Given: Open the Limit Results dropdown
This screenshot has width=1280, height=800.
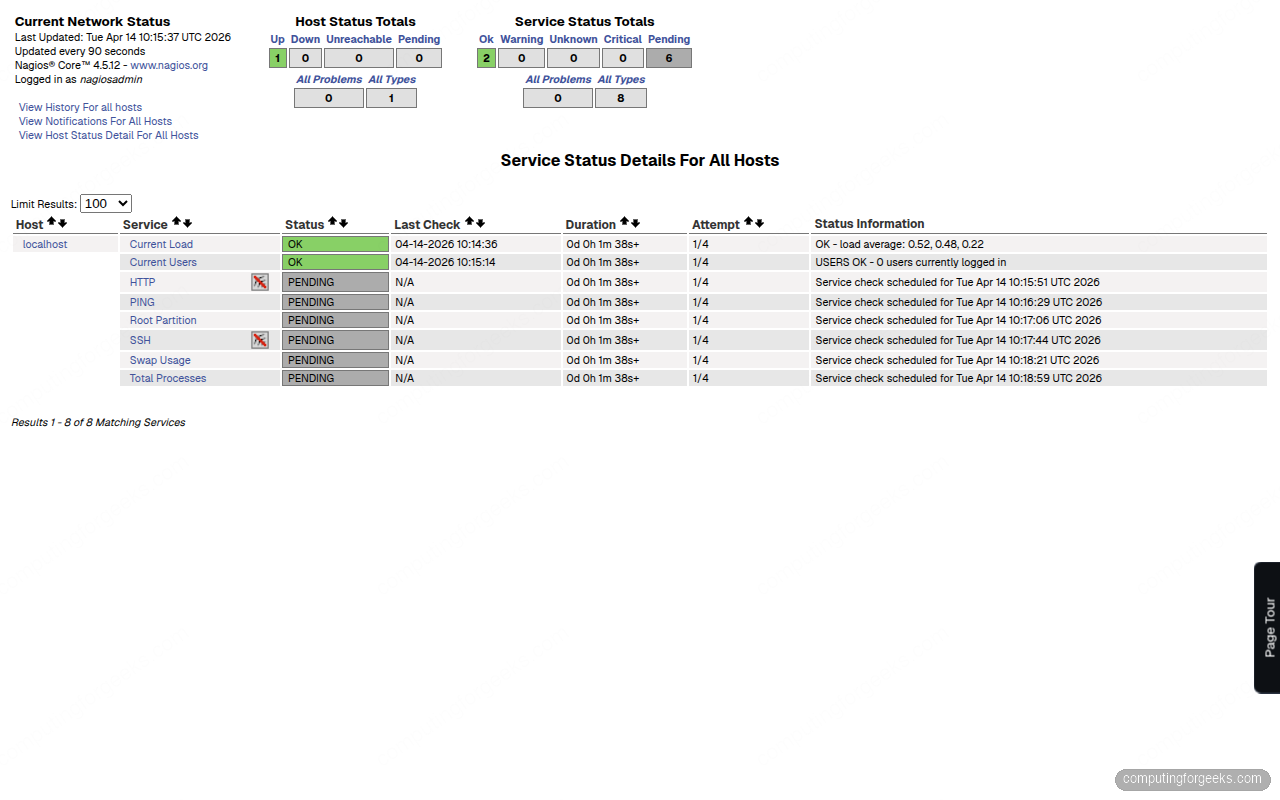Looking at the screenshot, I should 105,203.
